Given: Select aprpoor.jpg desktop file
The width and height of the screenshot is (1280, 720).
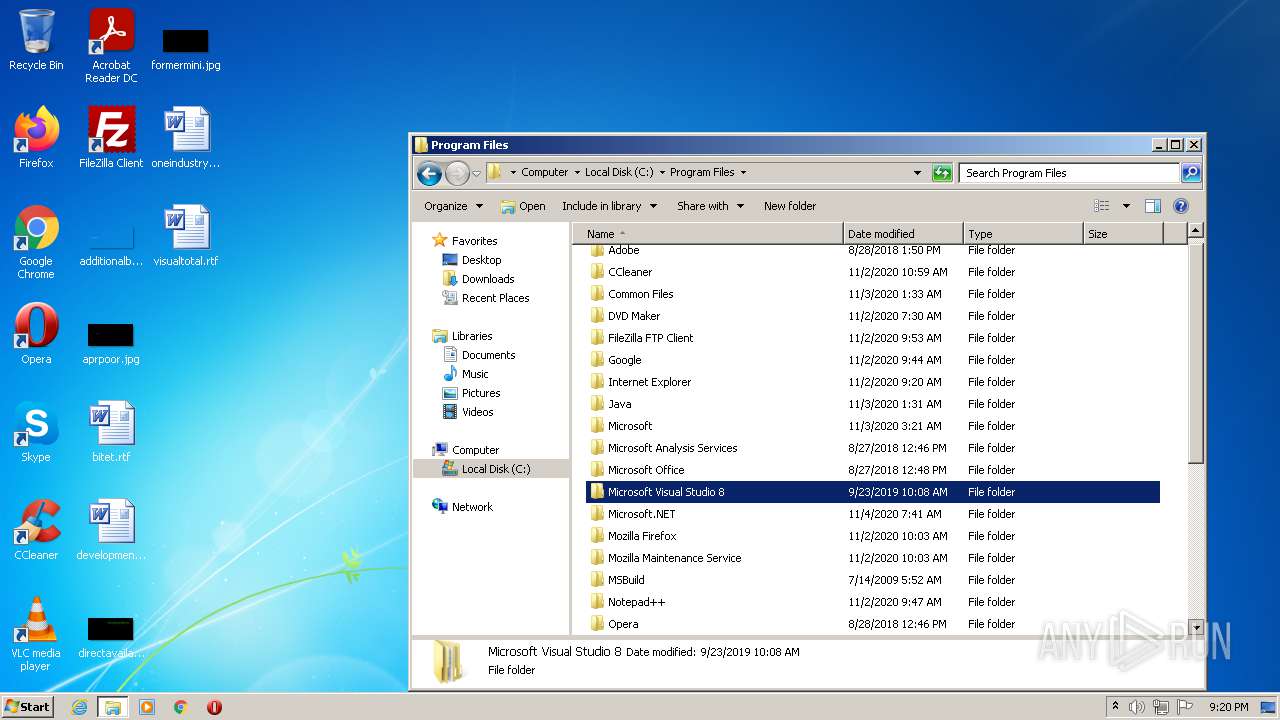Looking at the screenshot, I should [111, 343].
